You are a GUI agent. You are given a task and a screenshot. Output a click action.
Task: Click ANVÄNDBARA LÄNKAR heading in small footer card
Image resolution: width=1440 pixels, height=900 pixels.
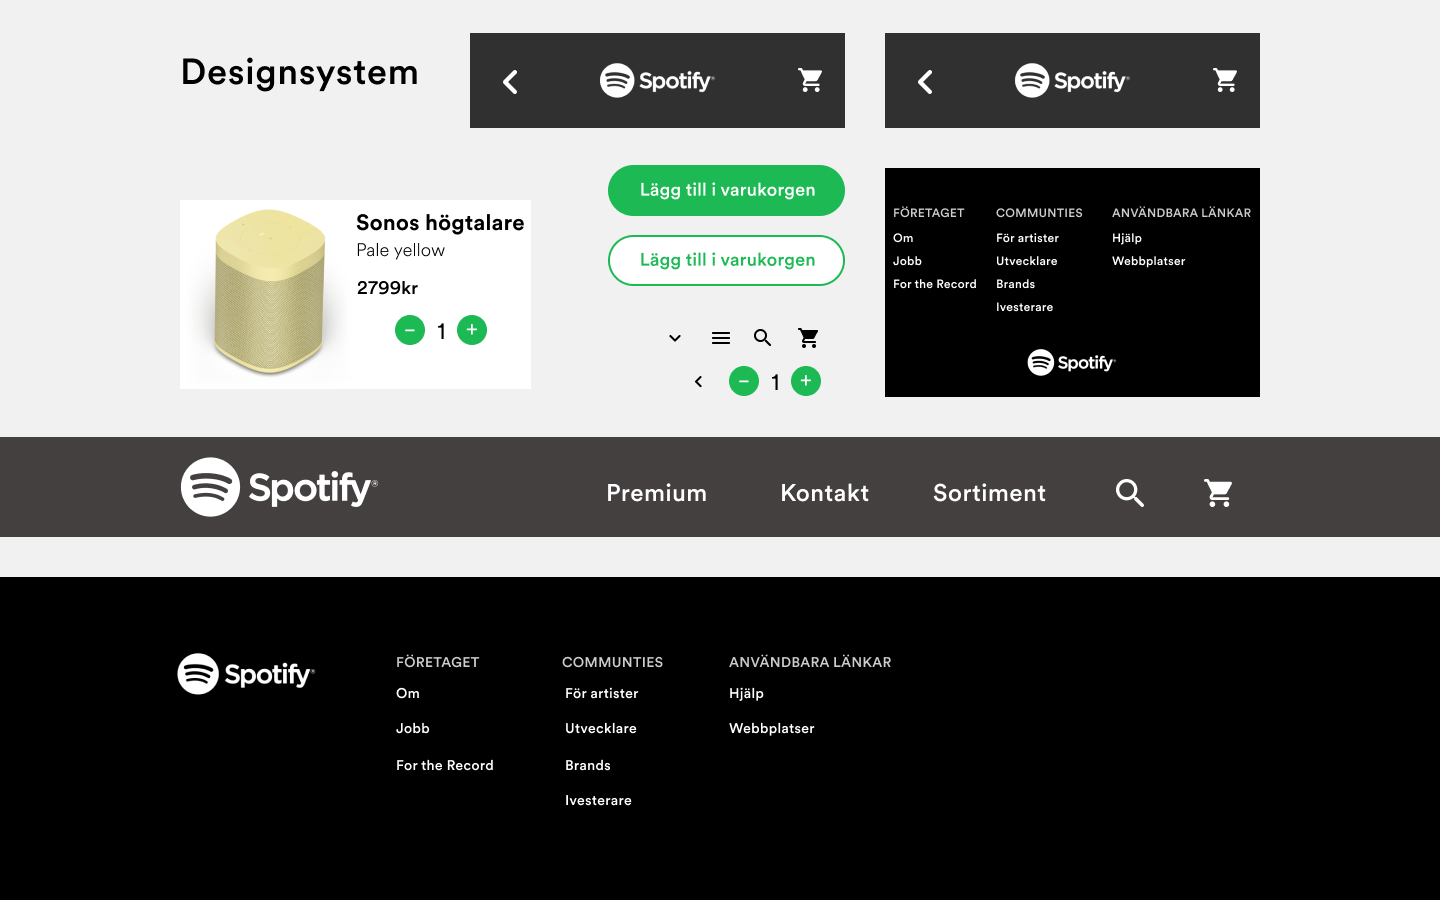pyautogui.click(x=1181, y=213)
